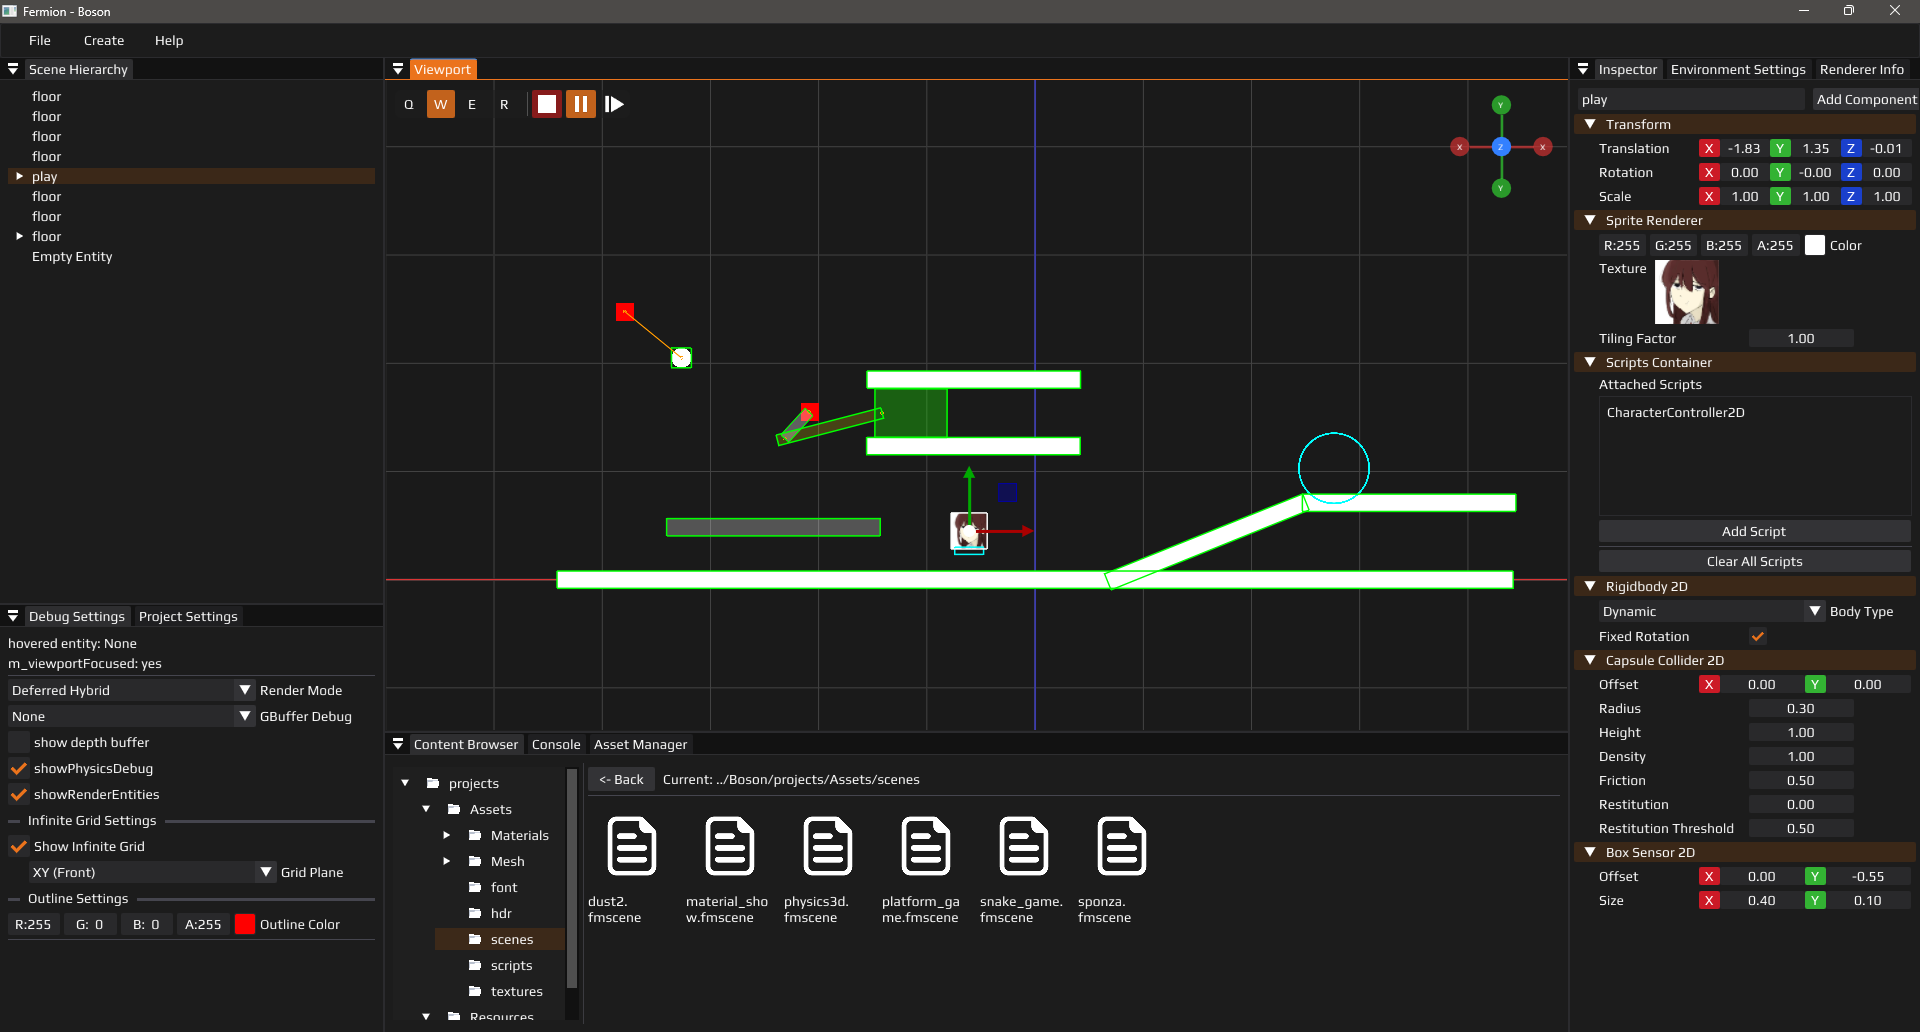
Task: Toggle the showPhysicsDebug checkbox
Action: 19,768
